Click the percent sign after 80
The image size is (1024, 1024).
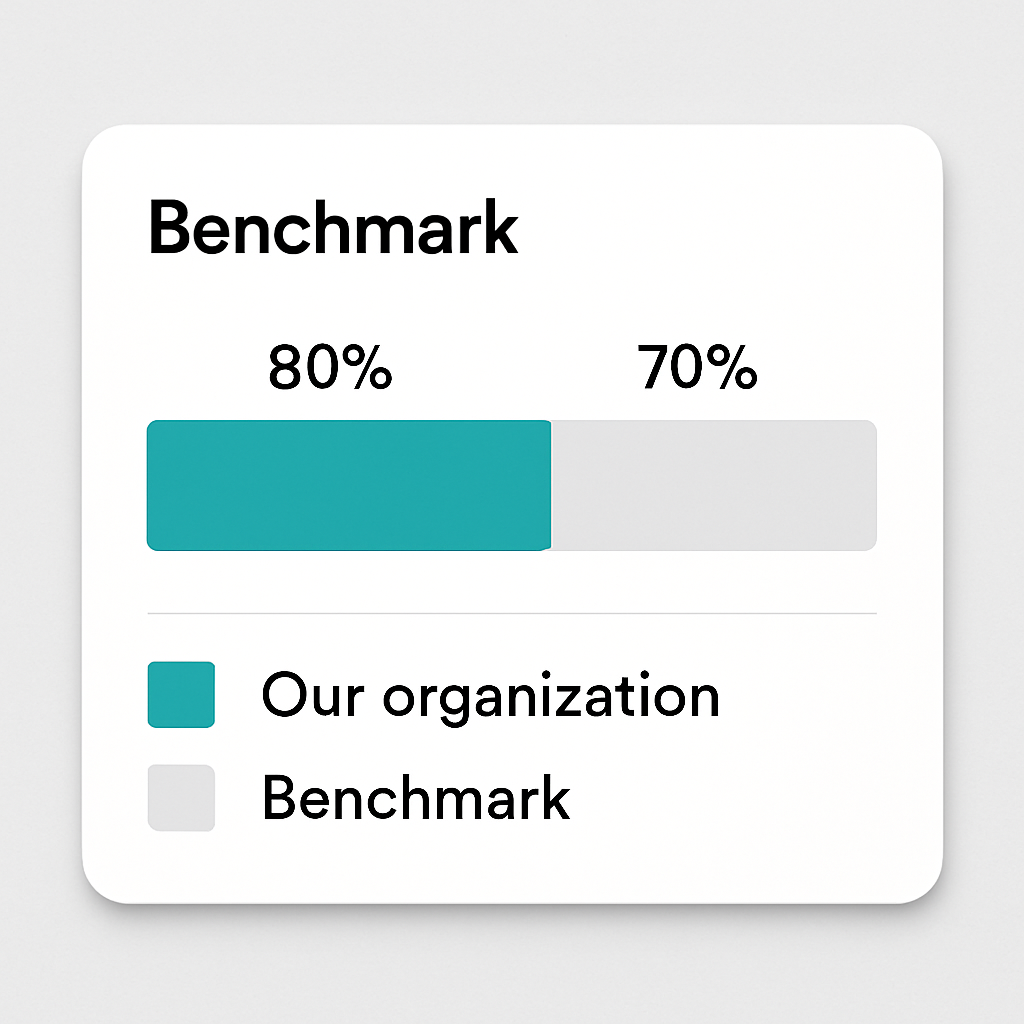click(x=366, y=369)
